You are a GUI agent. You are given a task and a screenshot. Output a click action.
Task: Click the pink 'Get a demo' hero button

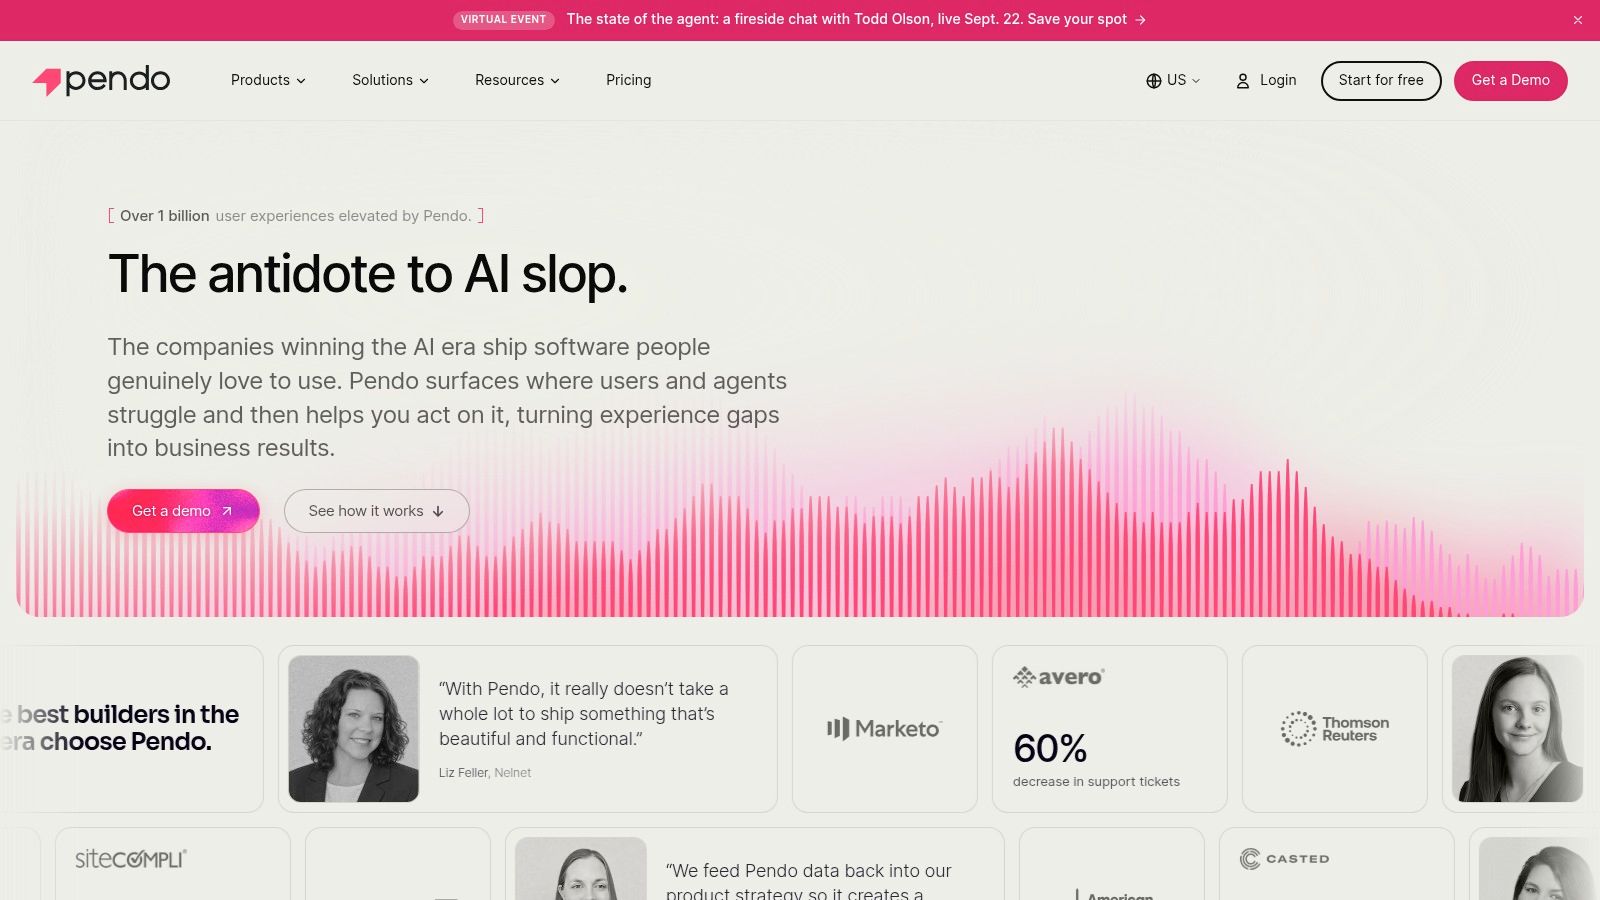[183, 511]
